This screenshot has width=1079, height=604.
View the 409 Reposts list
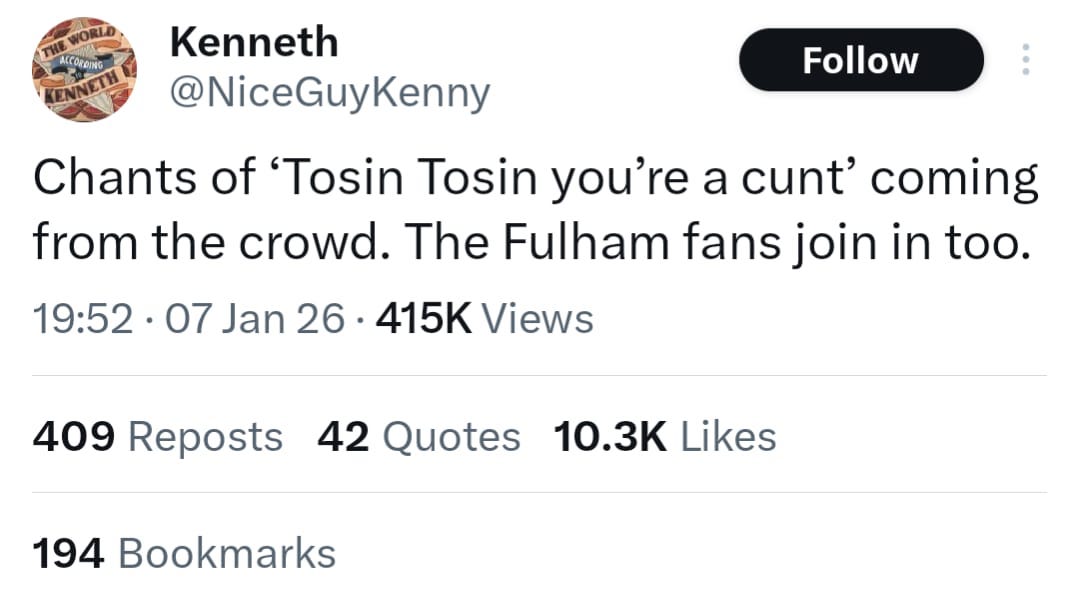157,437
